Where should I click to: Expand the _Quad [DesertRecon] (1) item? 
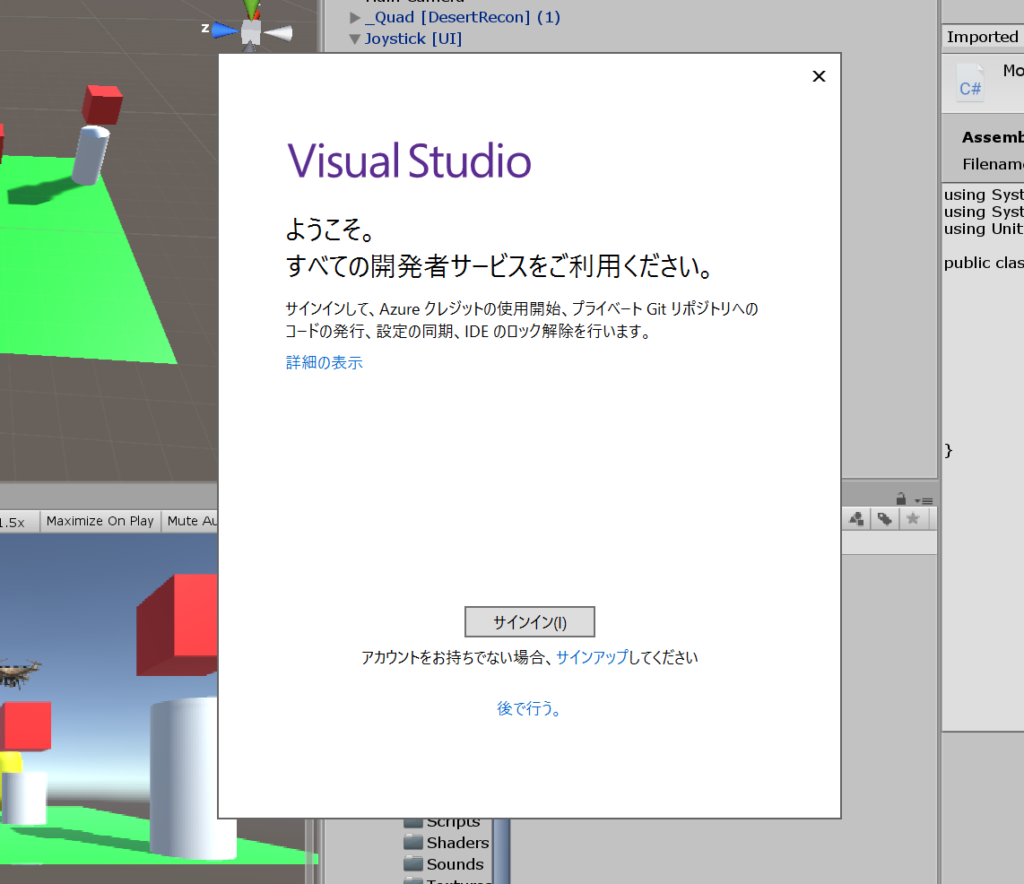pyautogui.click(x=355, y=18)
